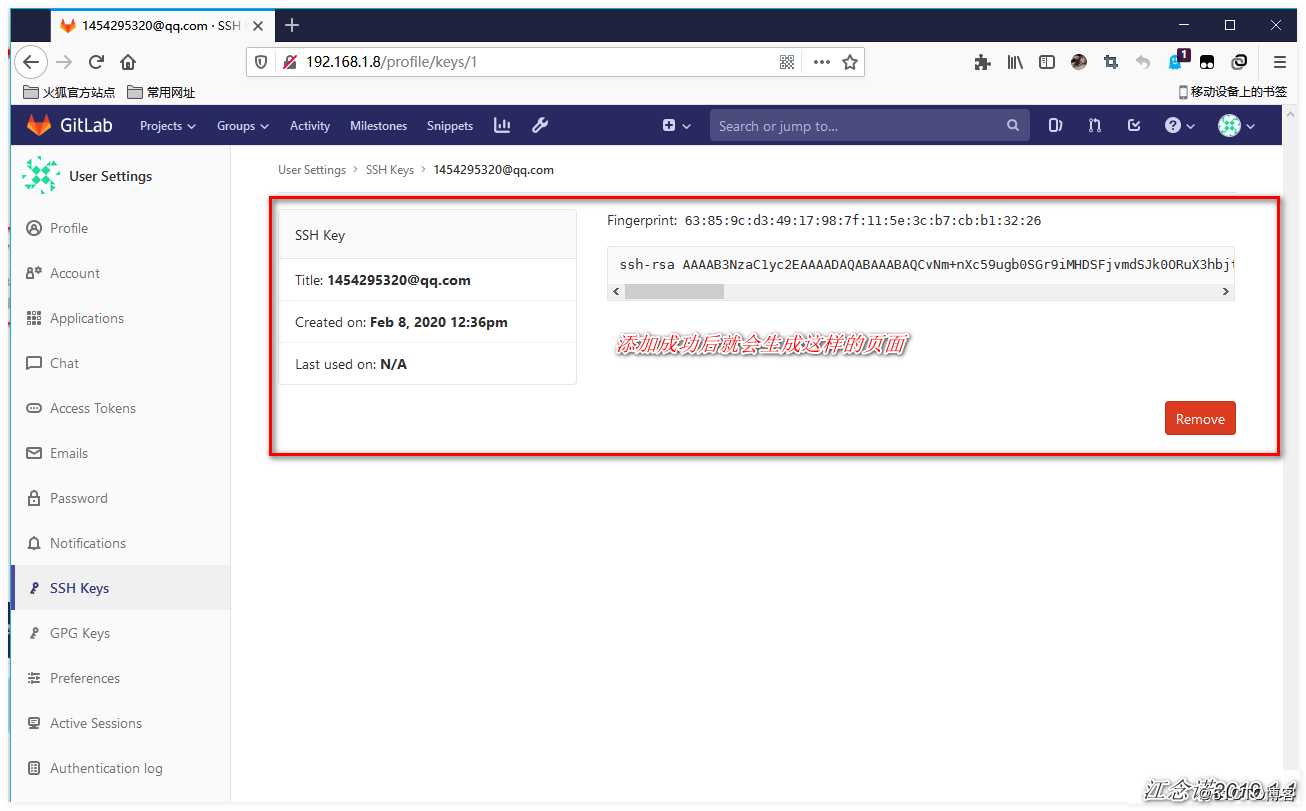Click the ssh-rsa public key text
Viewport: 1306px width, 811px height.
(x=927, y=265)
